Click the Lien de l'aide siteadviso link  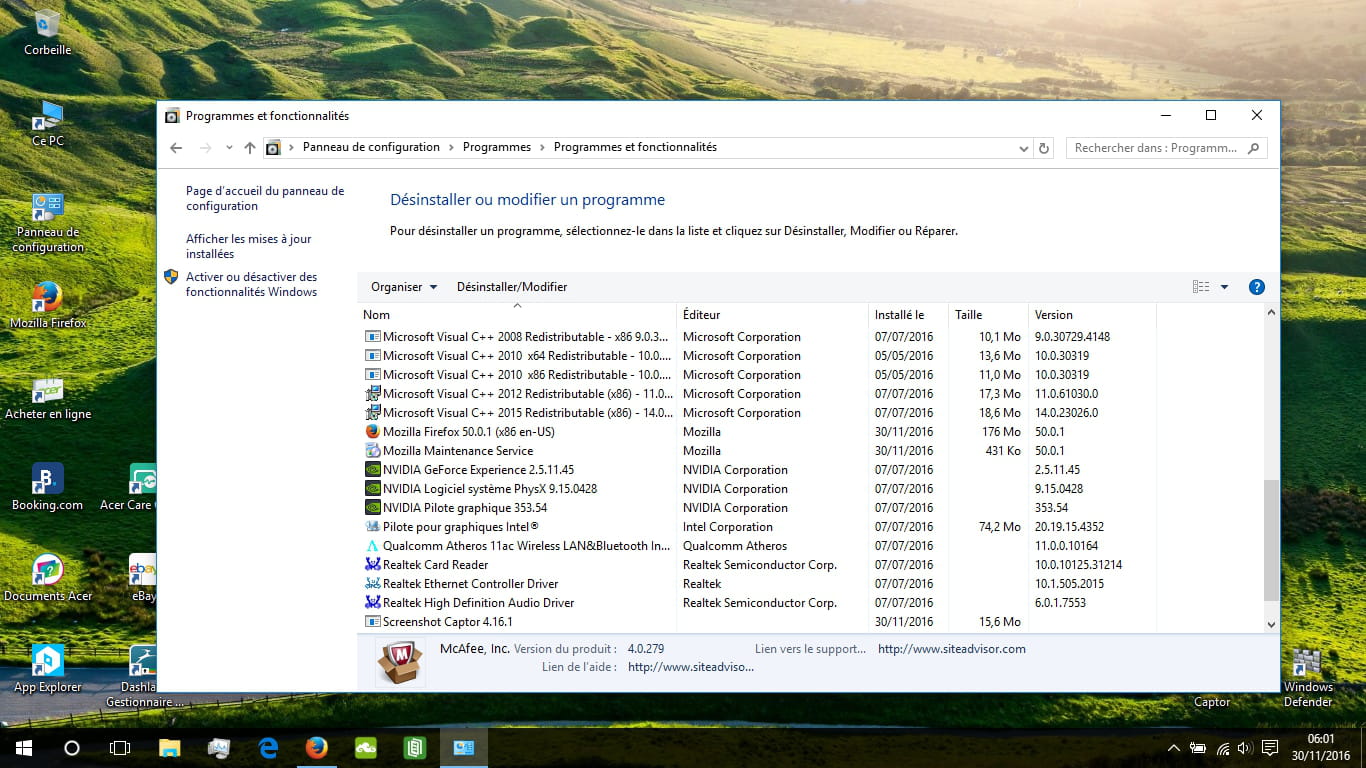(691, 667)
